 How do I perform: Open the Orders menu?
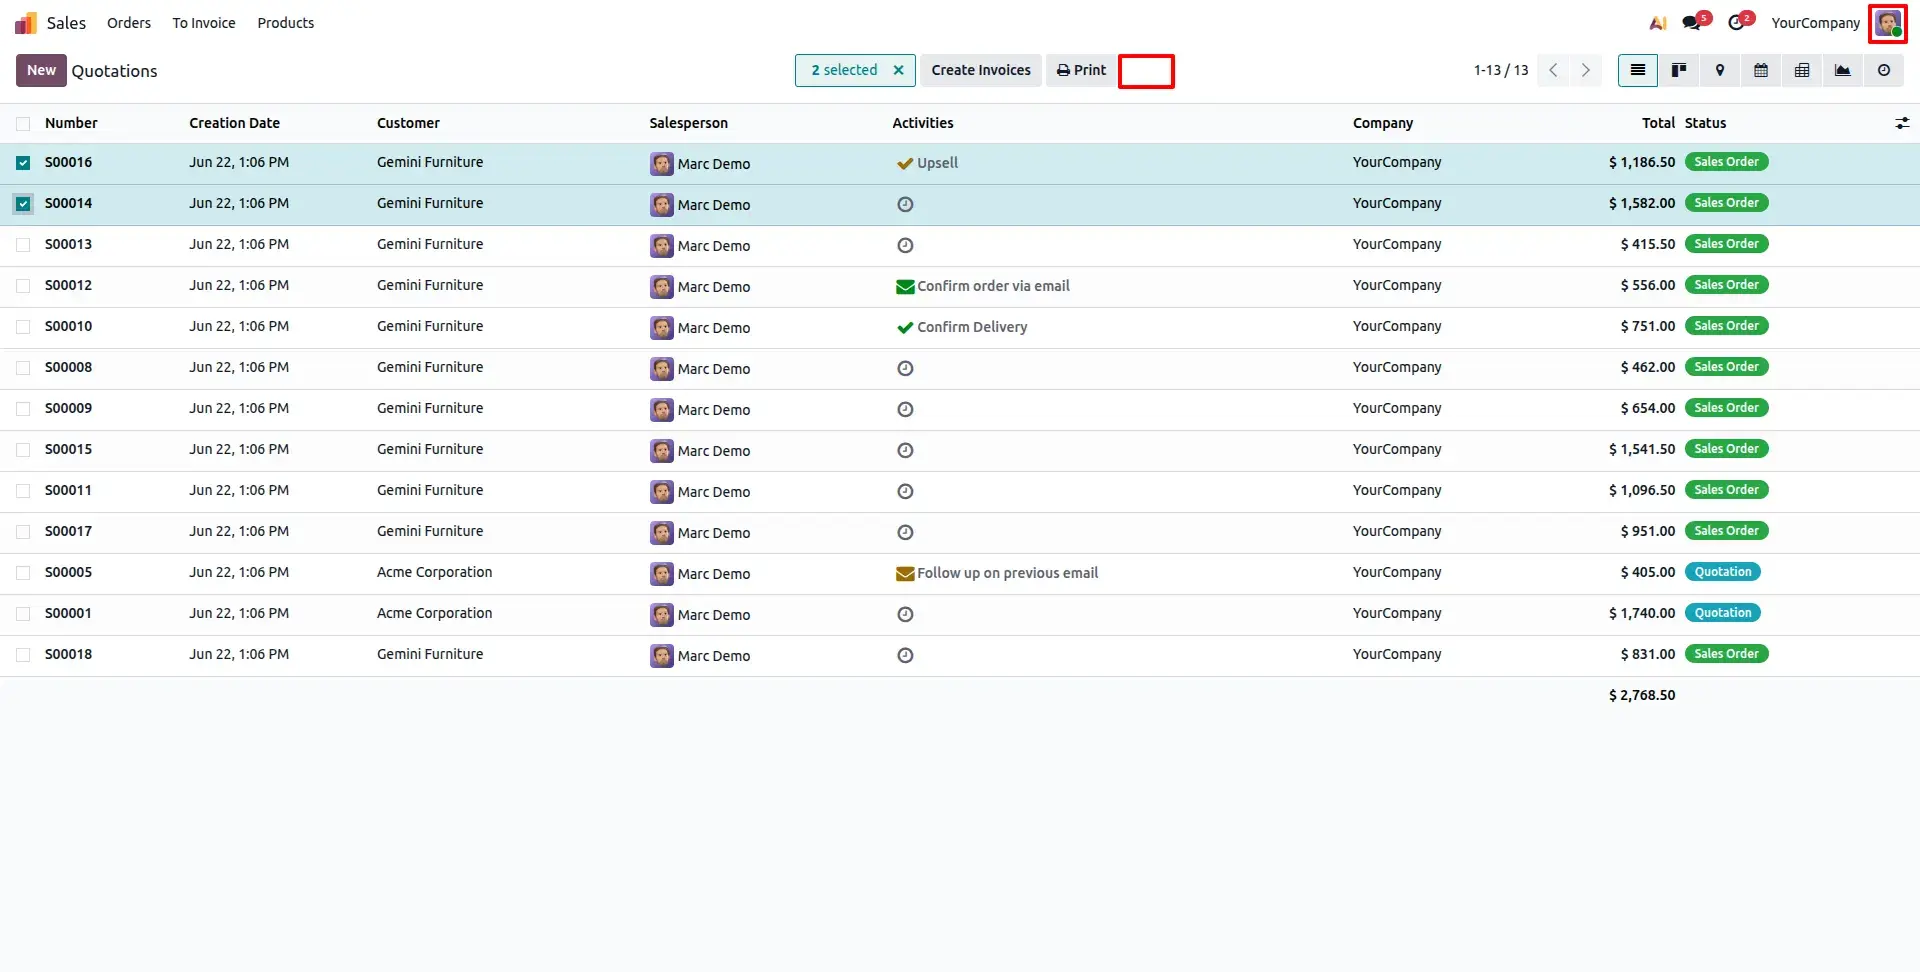point(129,23)
